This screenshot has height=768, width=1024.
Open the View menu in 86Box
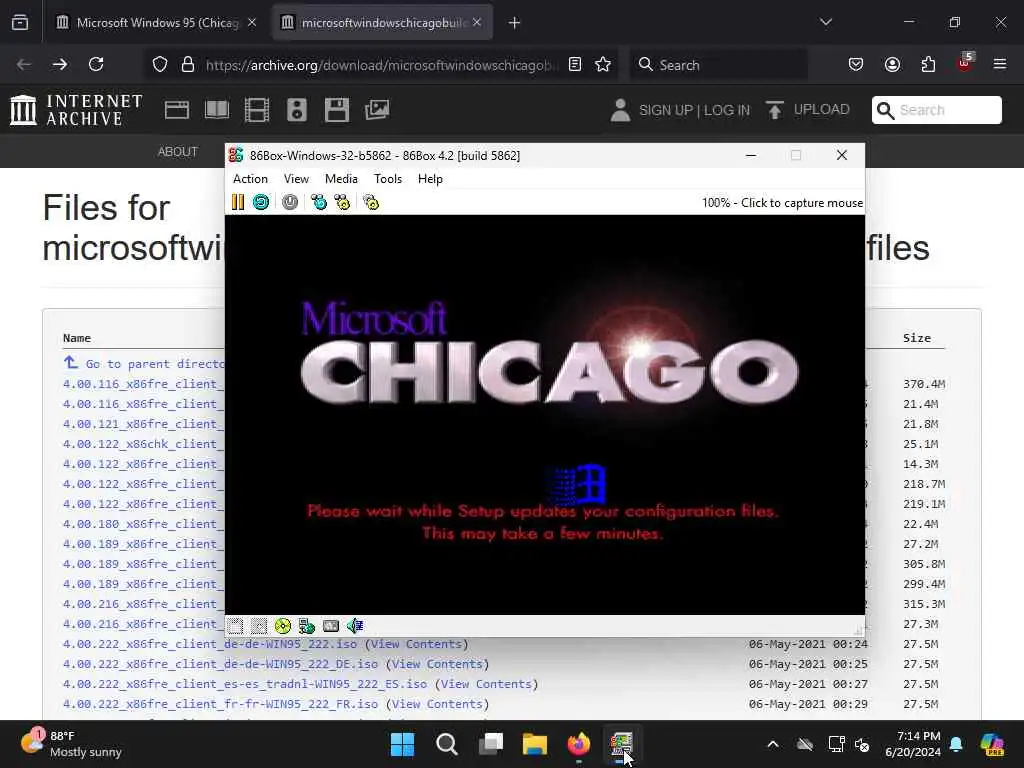coord(296,179)
